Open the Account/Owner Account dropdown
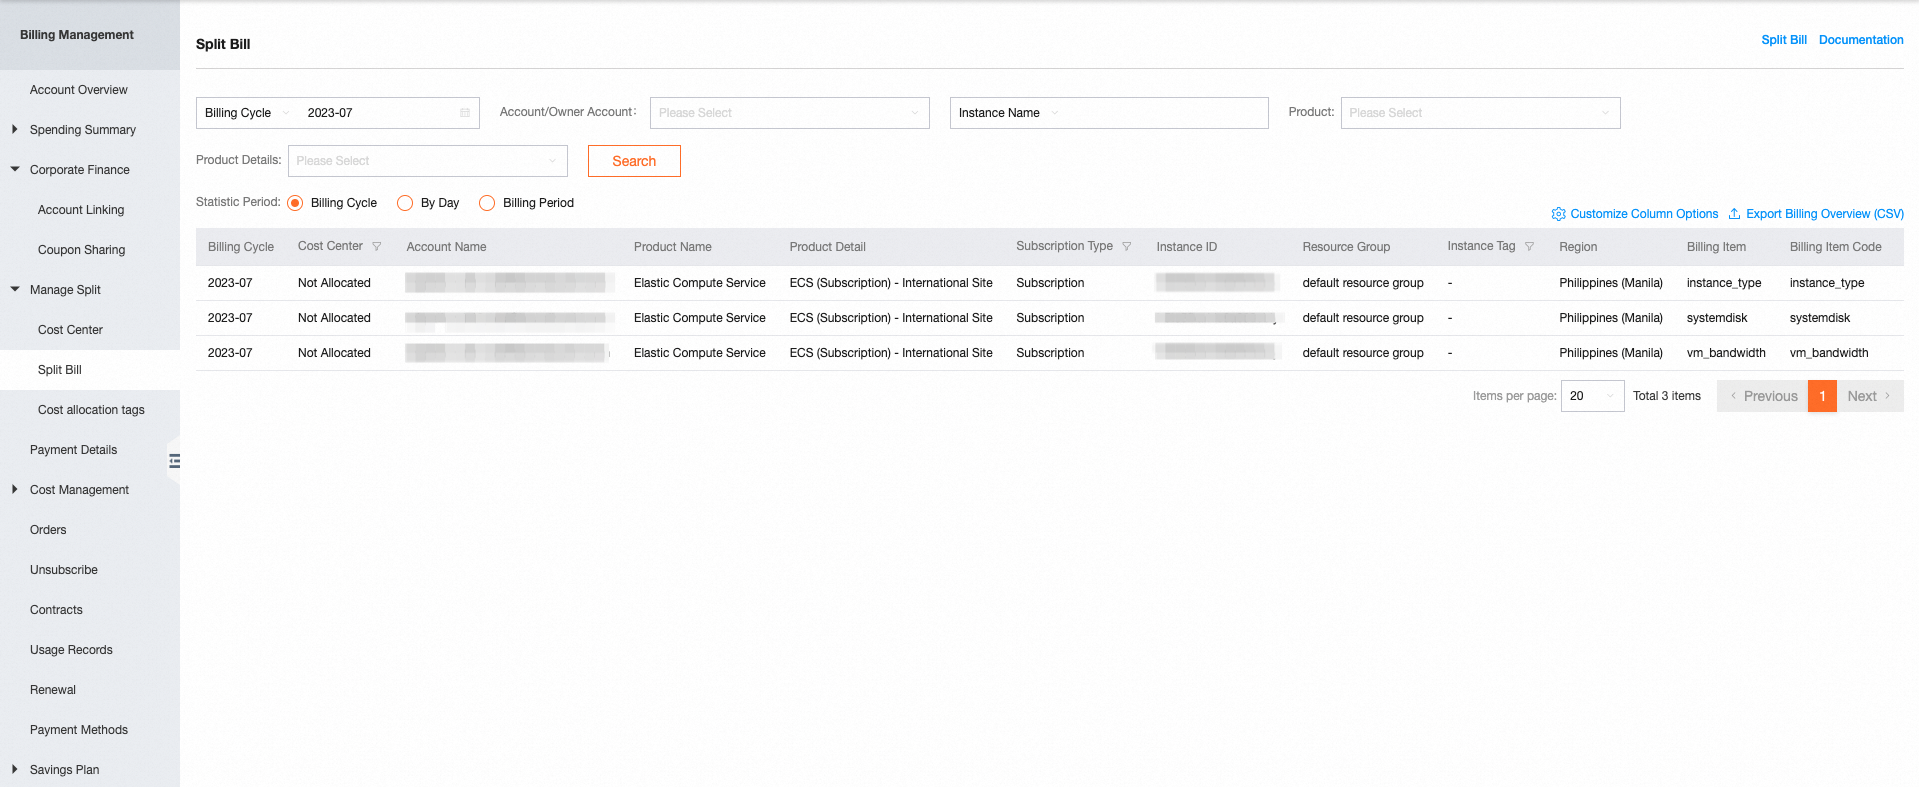 [x=790, y=113]
